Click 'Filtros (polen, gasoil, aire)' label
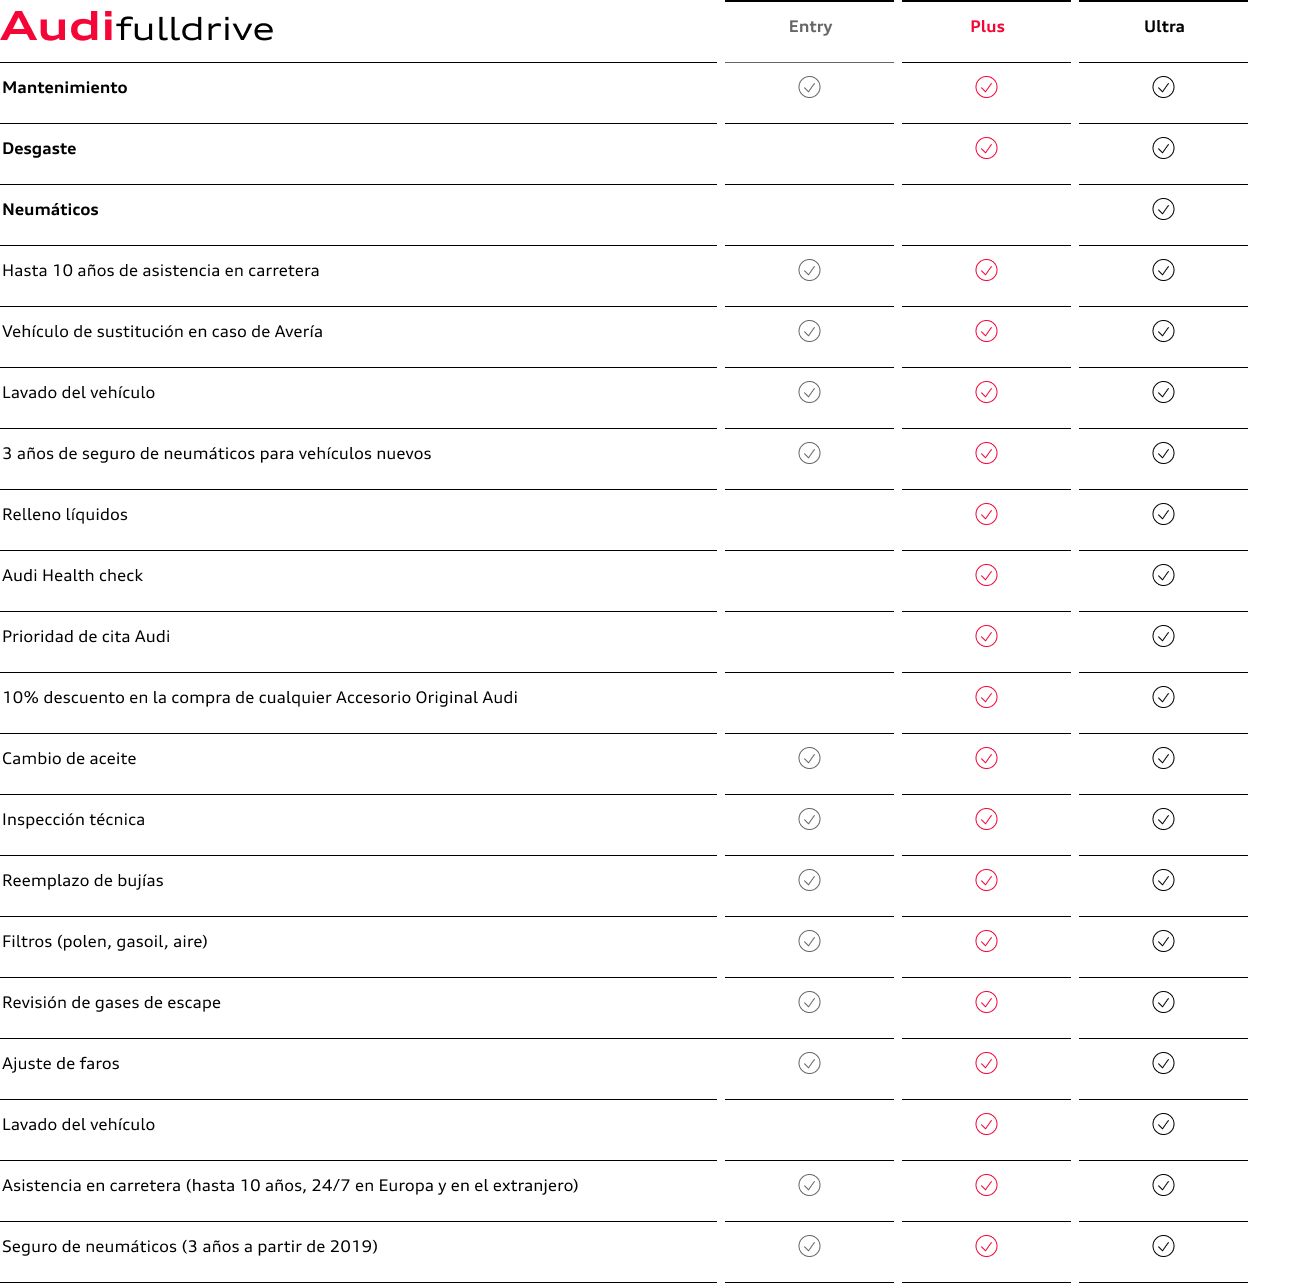 point(105,942)
